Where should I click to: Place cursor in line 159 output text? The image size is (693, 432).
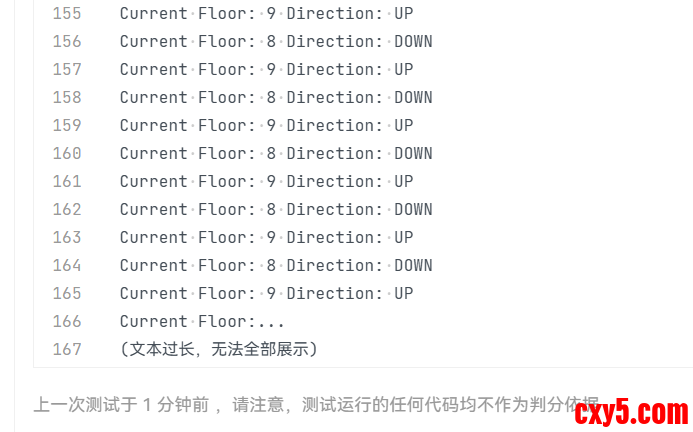point(266,126)
